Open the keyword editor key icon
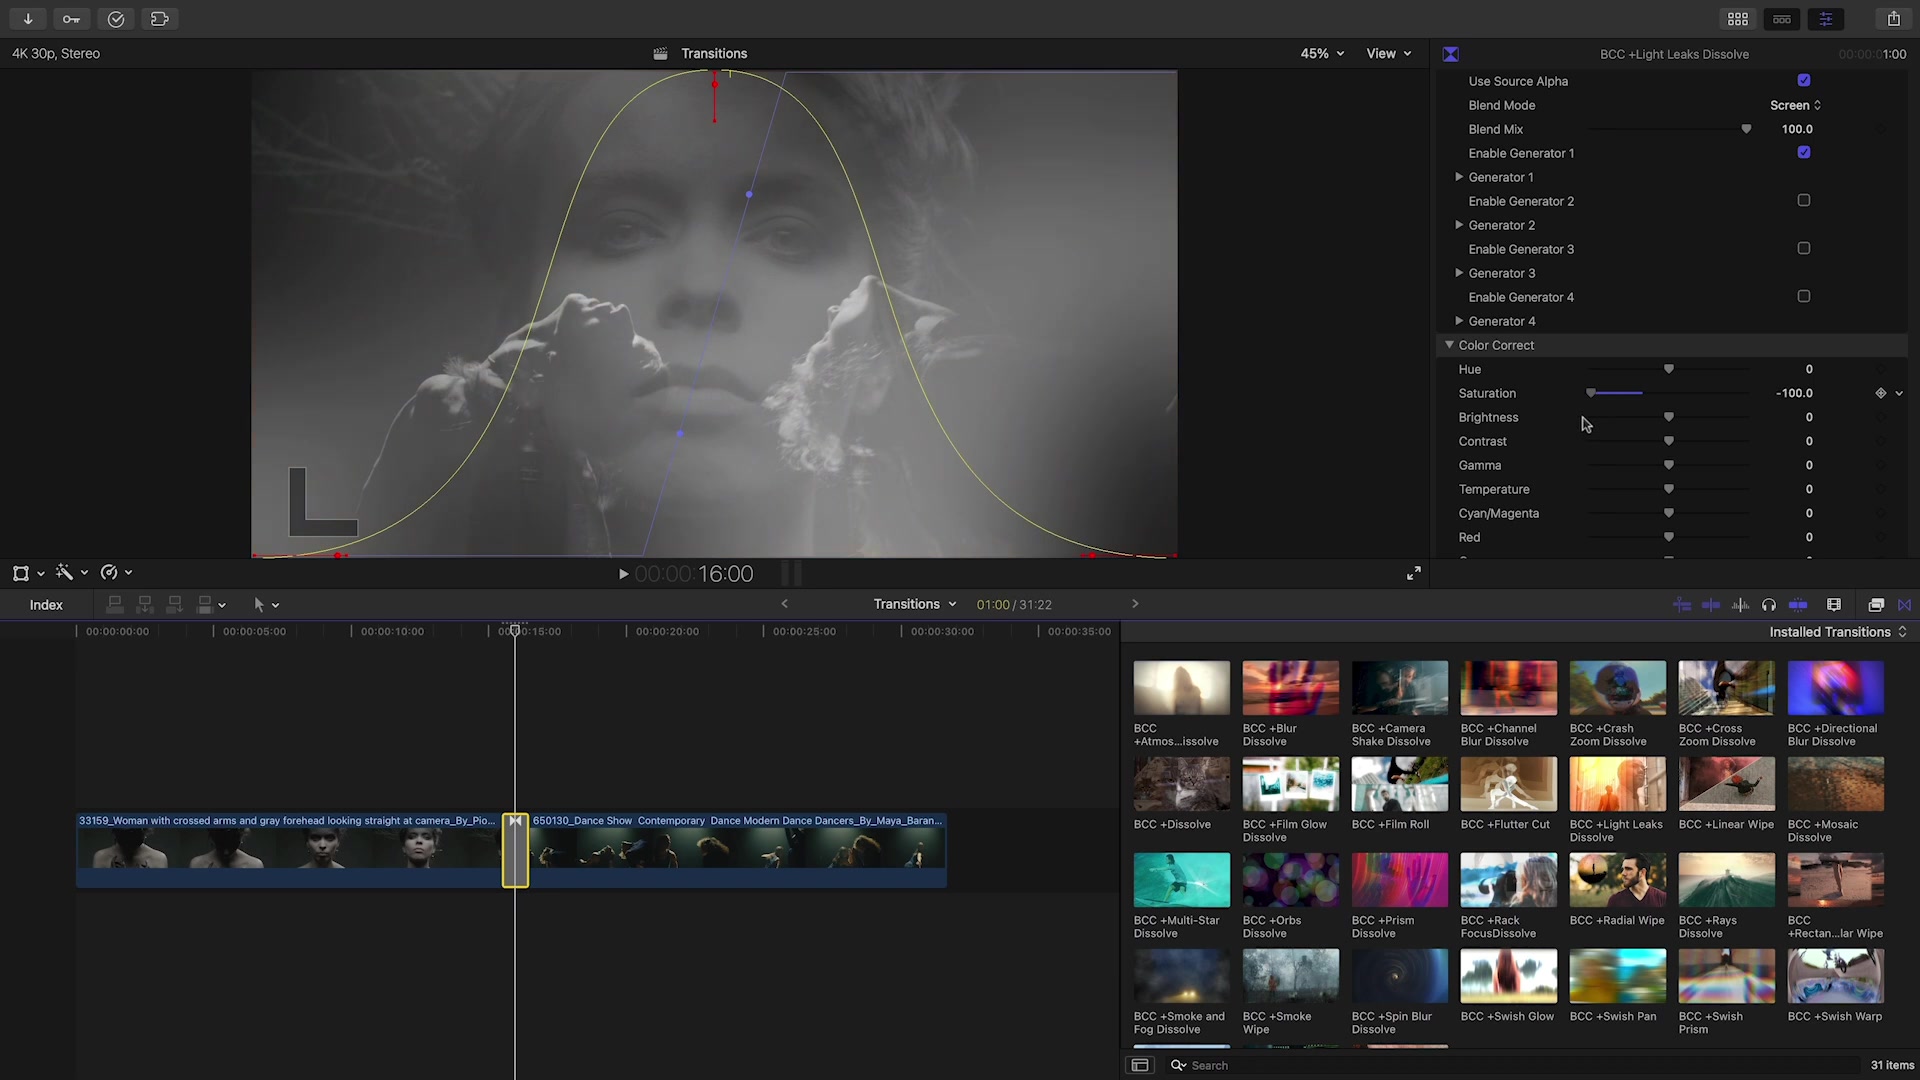The height and width of the screenshot is (1080, 1920). click(71, 19)
